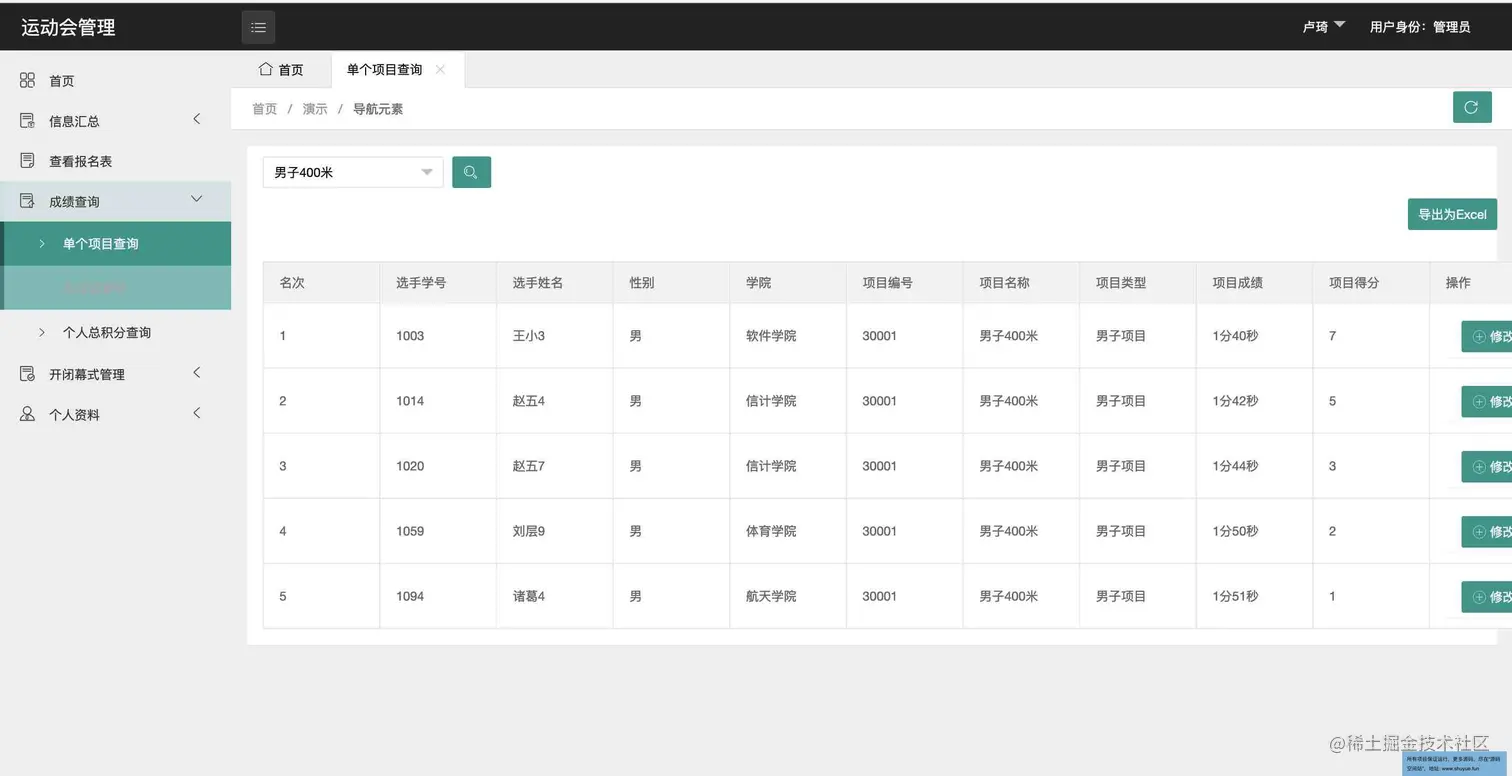Click 修改 button for 赵五7
This screenshot has width=1512, height=776.
[x=1487, y=467]
